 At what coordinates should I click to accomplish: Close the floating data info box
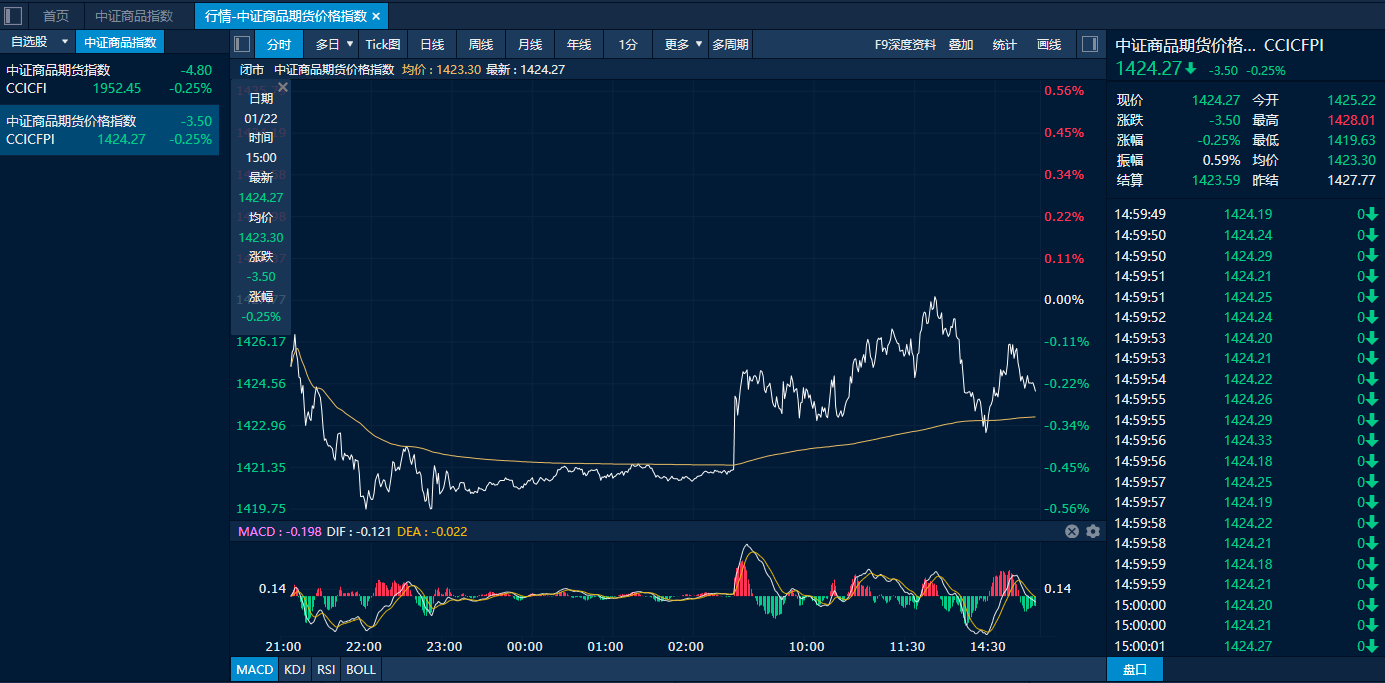(x=283, y=88)
